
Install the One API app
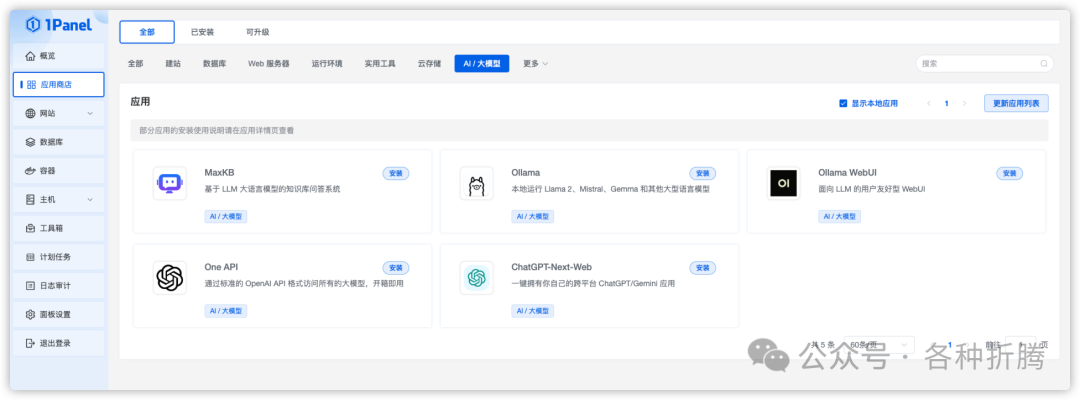395,268
